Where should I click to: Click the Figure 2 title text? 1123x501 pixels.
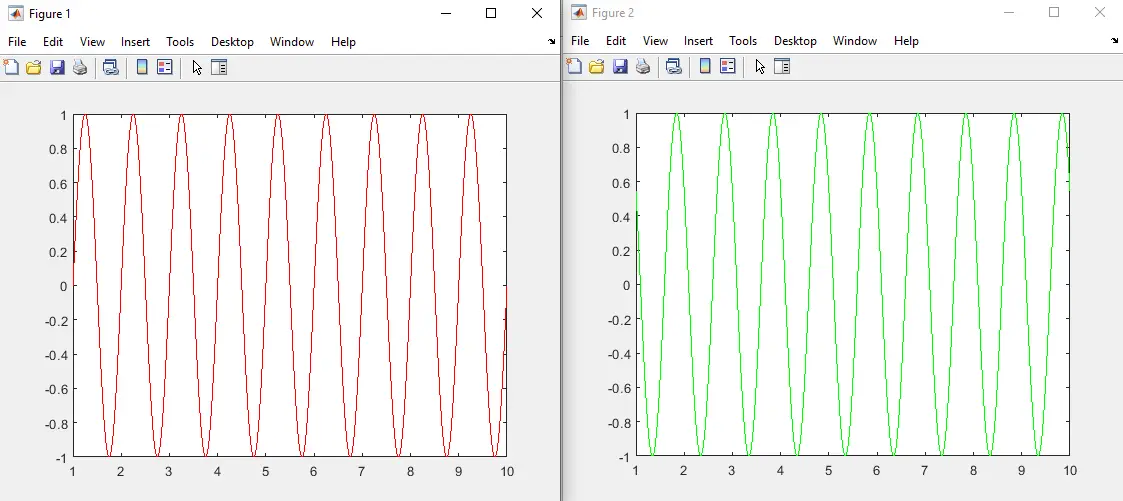pyautogui.click(x=613, y=13)
